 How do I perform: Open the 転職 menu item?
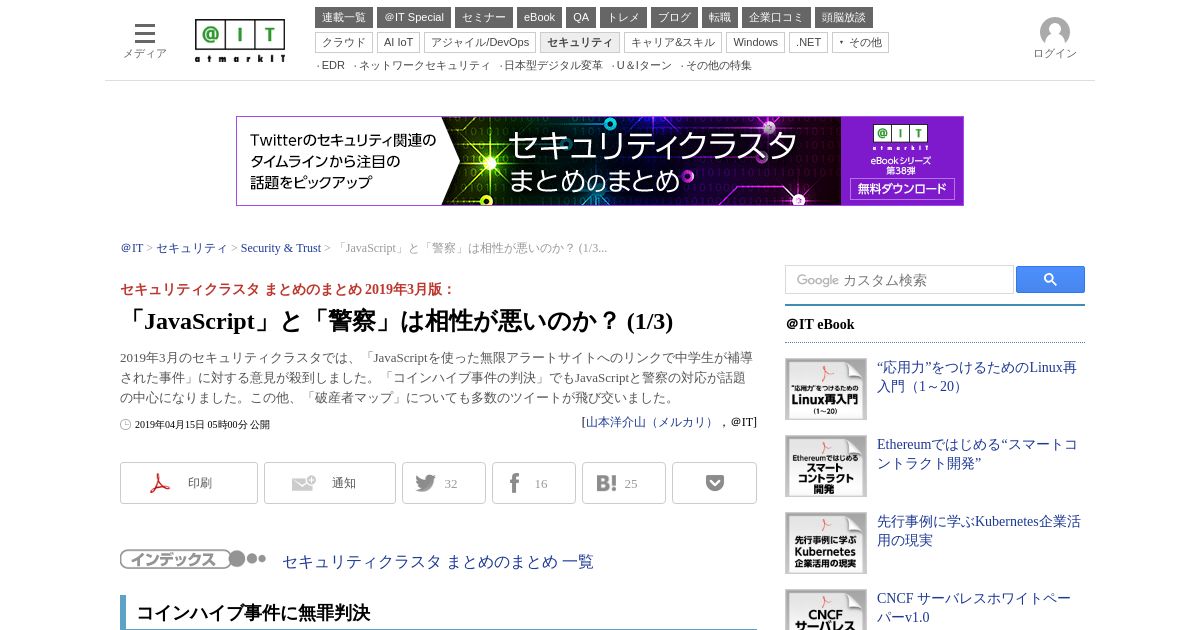click(720, 17)
